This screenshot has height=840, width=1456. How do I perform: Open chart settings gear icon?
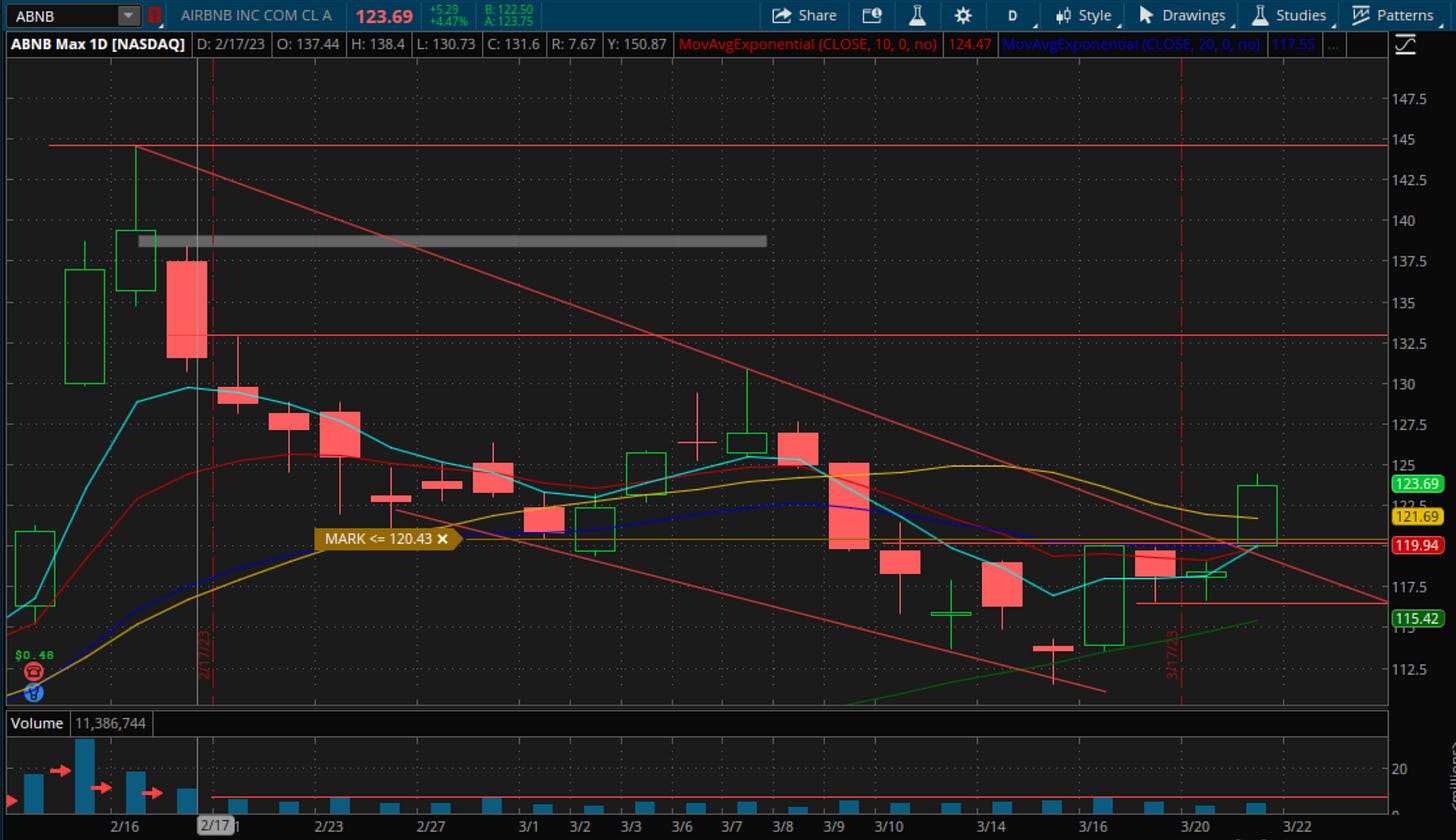[963, 15]
